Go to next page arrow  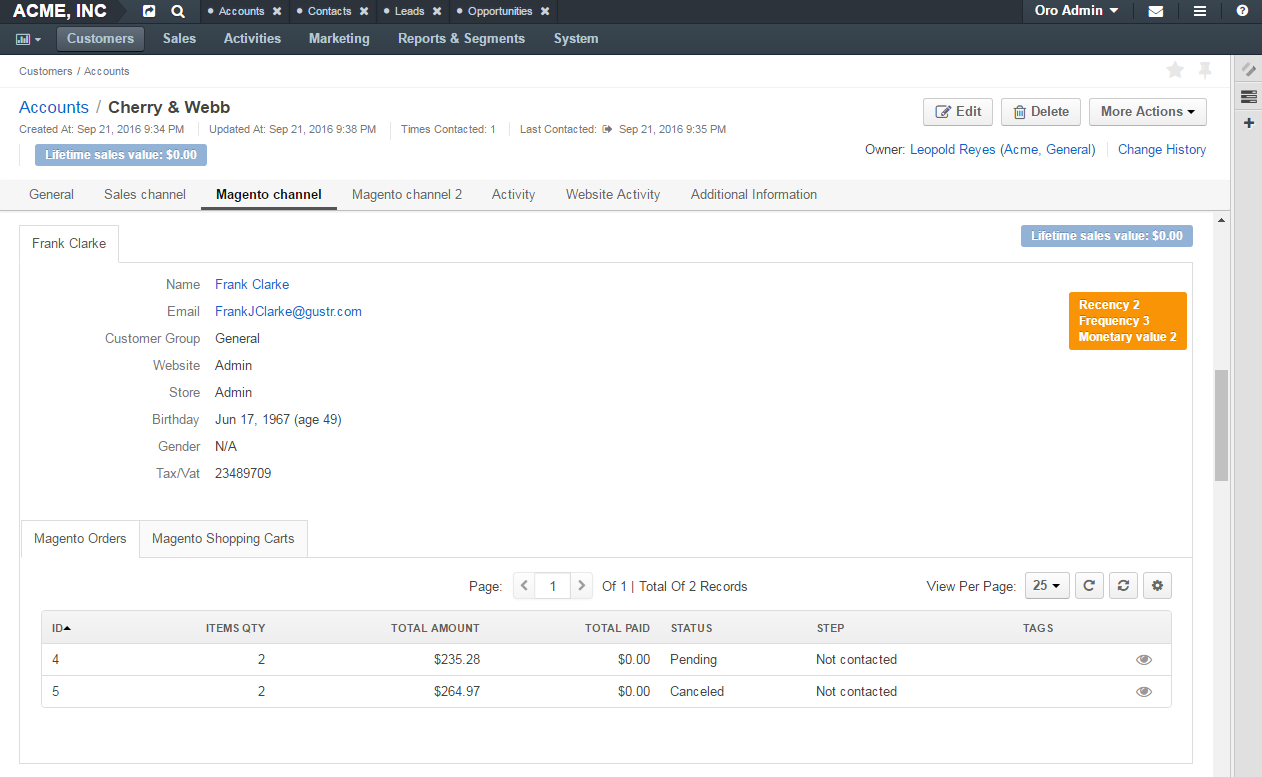tap(582, 586)
